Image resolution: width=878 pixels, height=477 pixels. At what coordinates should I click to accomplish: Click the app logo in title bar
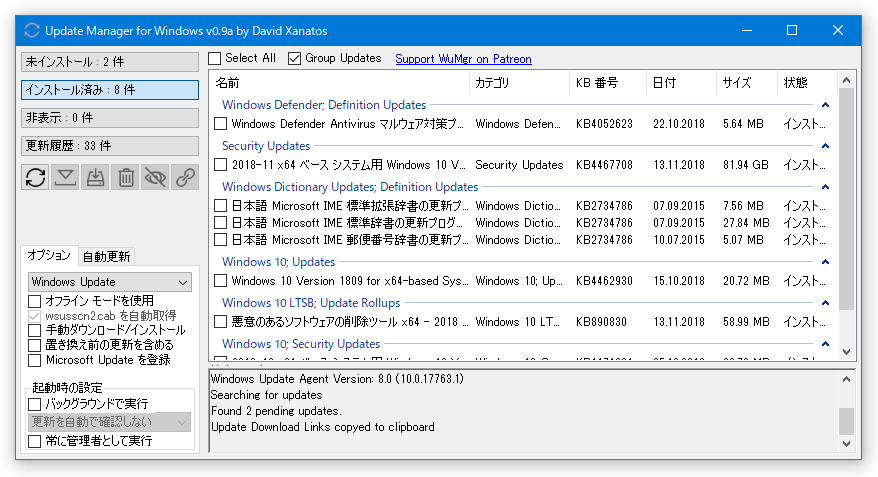click(x=32, y=30)
